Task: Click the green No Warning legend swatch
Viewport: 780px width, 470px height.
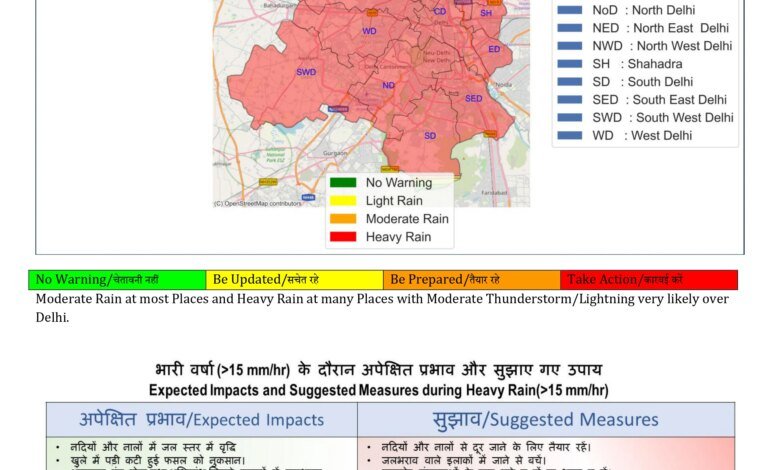Action: pyautogui.click(x=343, y=183)
